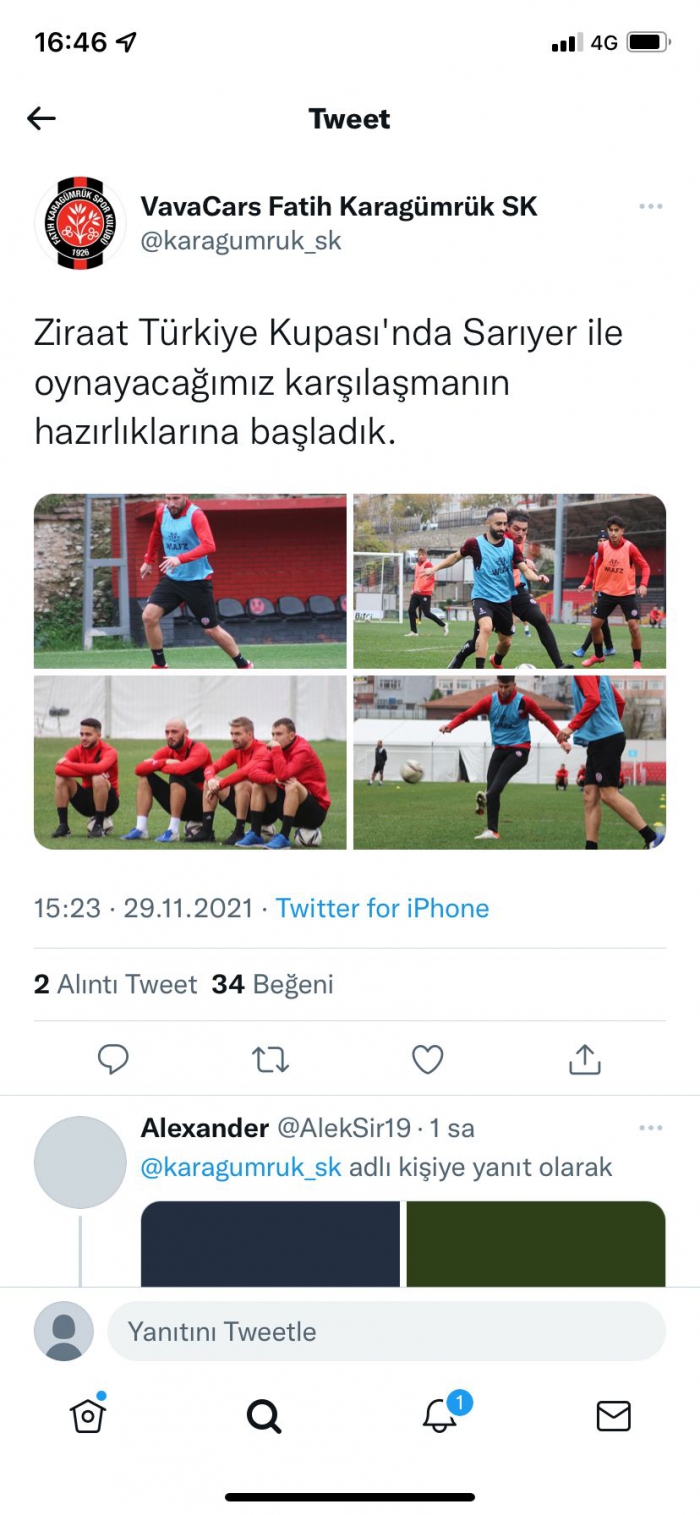Open the Search magnifier tab
This screenshot has width=700, height=1515.
coord(264,1416)
